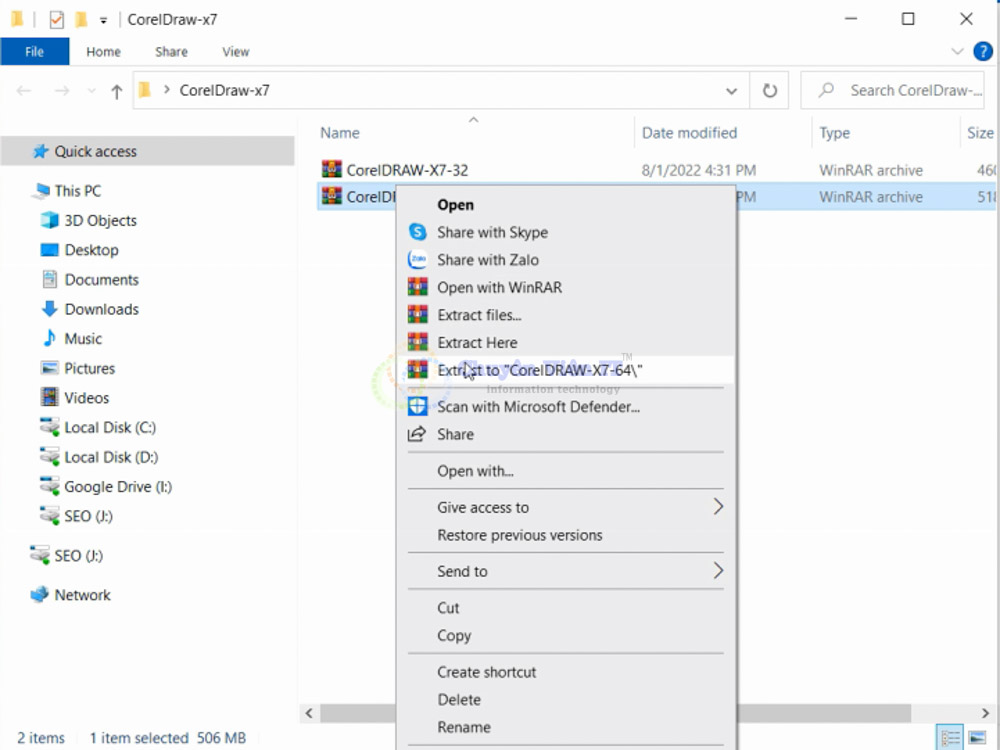Open the Help question mark icon
Viewport: 1000px width, 750px height.
point(982,51)
